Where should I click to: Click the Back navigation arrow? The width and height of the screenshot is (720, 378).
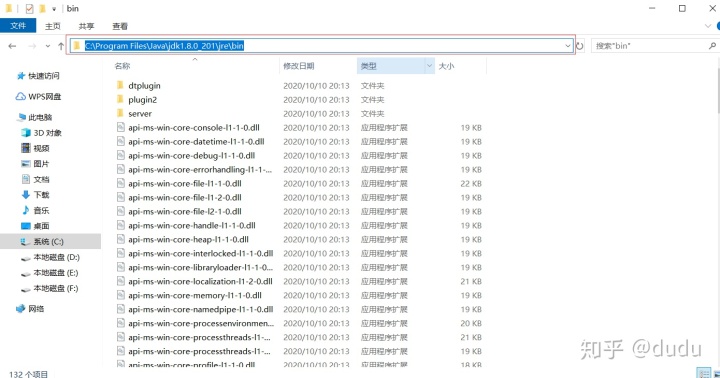[x=12, y=46]
